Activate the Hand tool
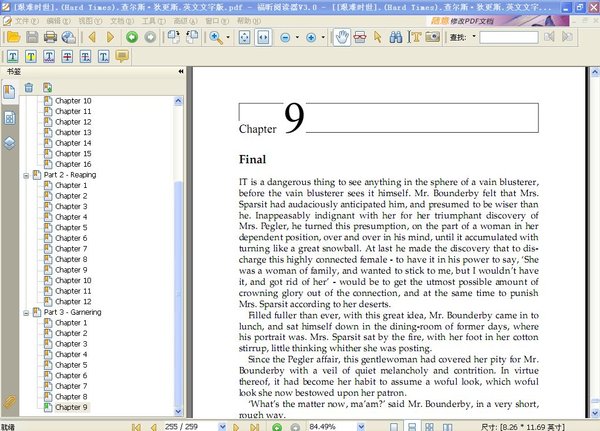The width and height of the screenshot is (600, 431). pyautogui.click(x=342, y=37)
